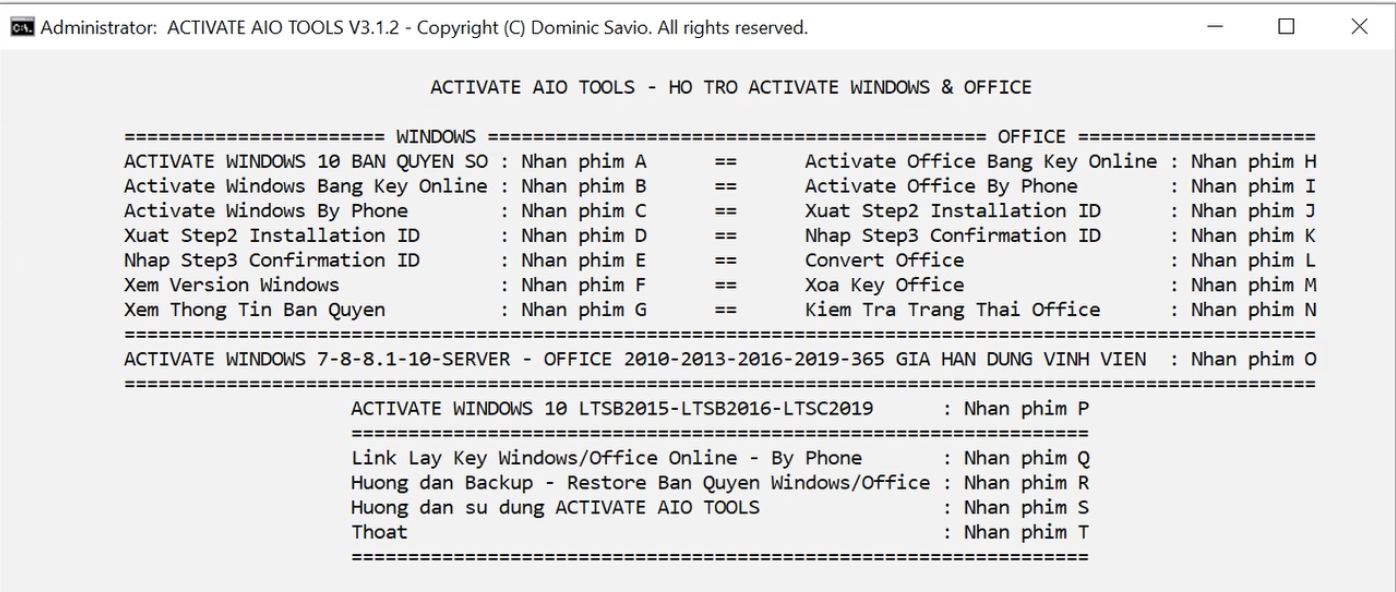This screenshot has width=1396, height=592.
Task: Click 'Nhan phim I' label
Action: [1253, 186]
